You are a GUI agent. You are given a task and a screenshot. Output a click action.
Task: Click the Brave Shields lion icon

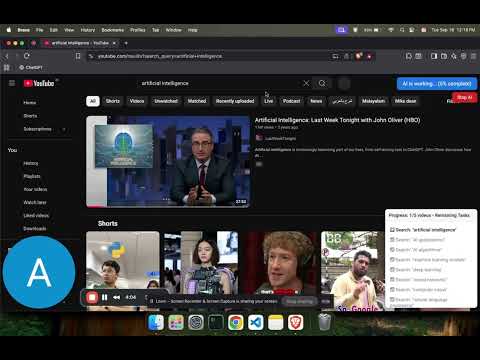pyautogui.click(x=359, y=56)
